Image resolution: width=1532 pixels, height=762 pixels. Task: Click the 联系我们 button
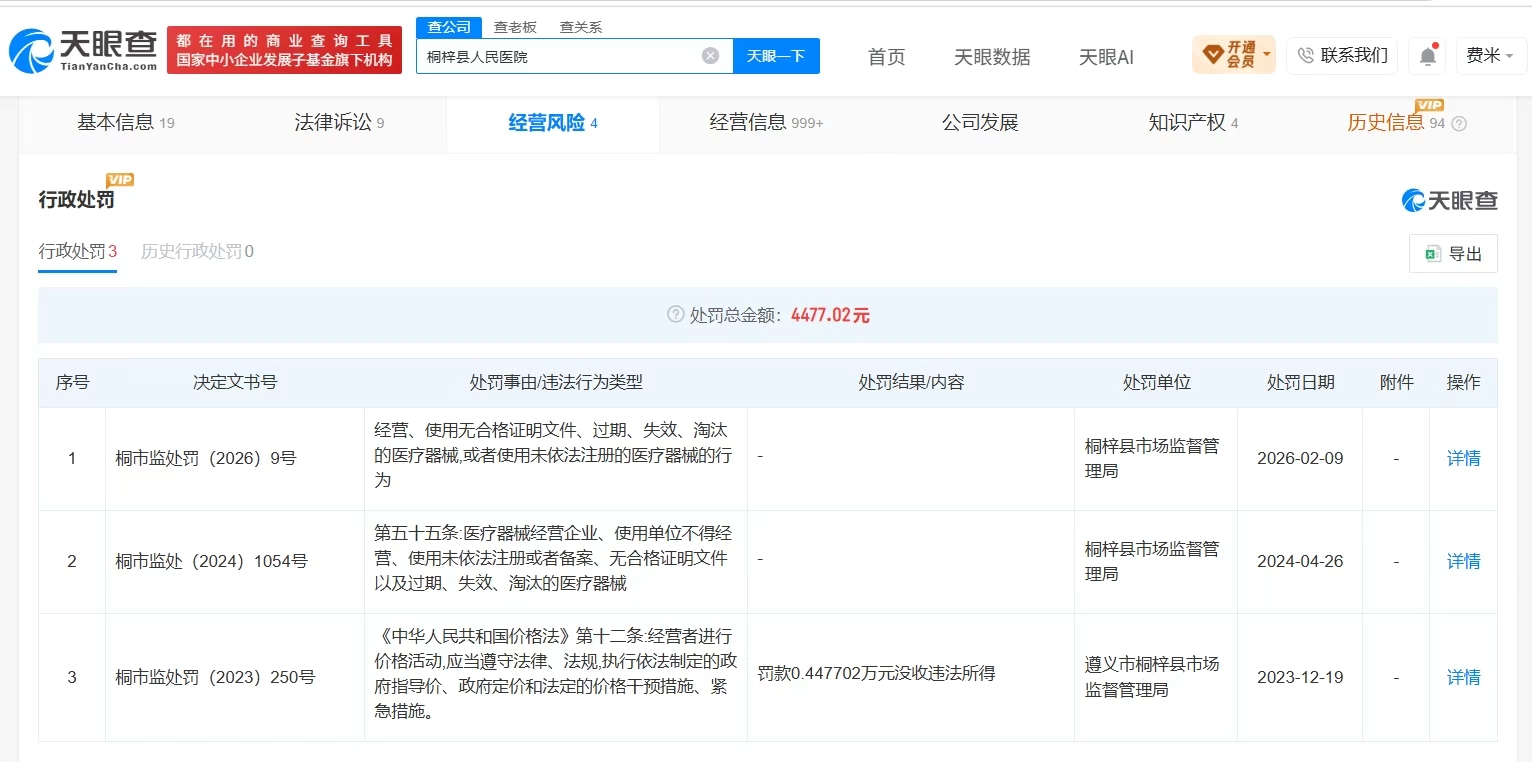(1342, 55)
